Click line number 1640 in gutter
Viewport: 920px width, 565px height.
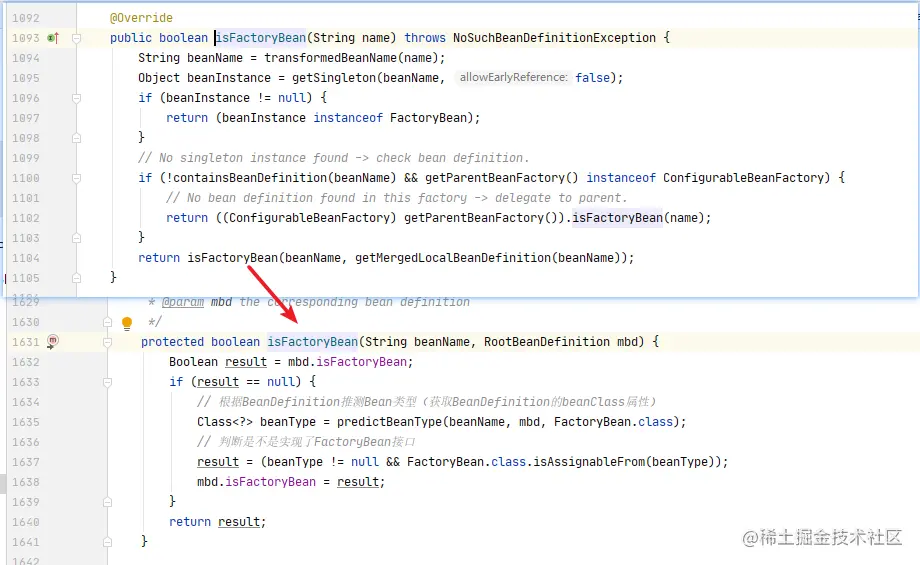click(x=26, y=522)
